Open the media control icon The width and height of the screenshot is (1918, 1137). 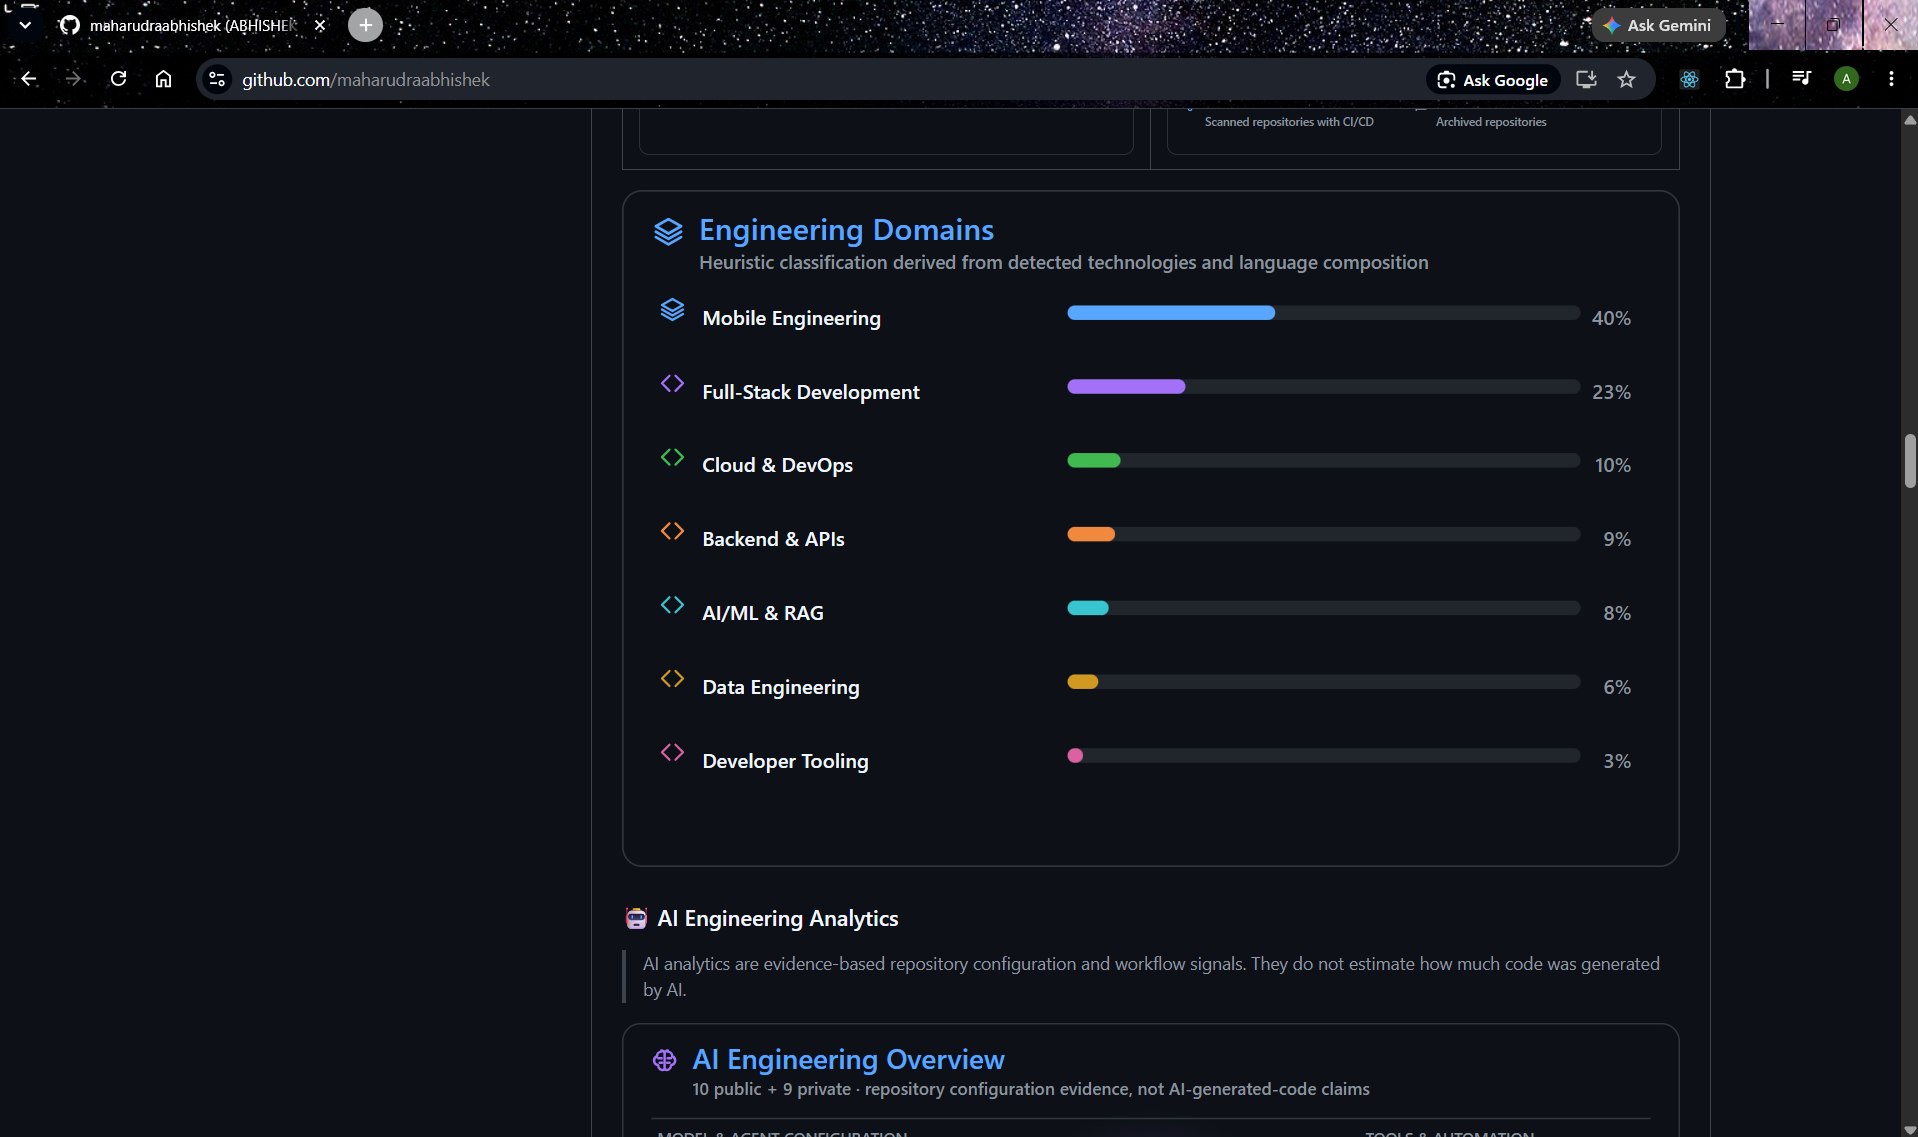[1801, 78]
